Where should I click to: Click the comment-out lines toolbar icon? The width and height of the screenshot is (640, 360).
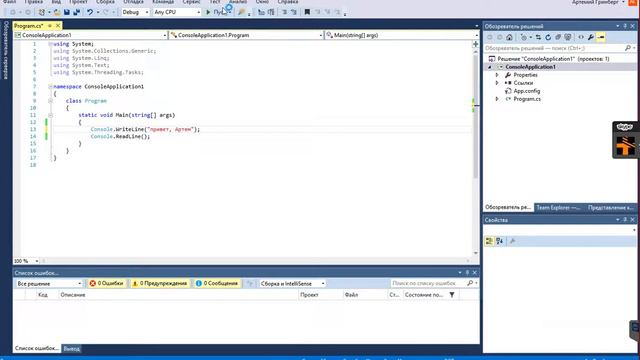[x=284, y=12]
